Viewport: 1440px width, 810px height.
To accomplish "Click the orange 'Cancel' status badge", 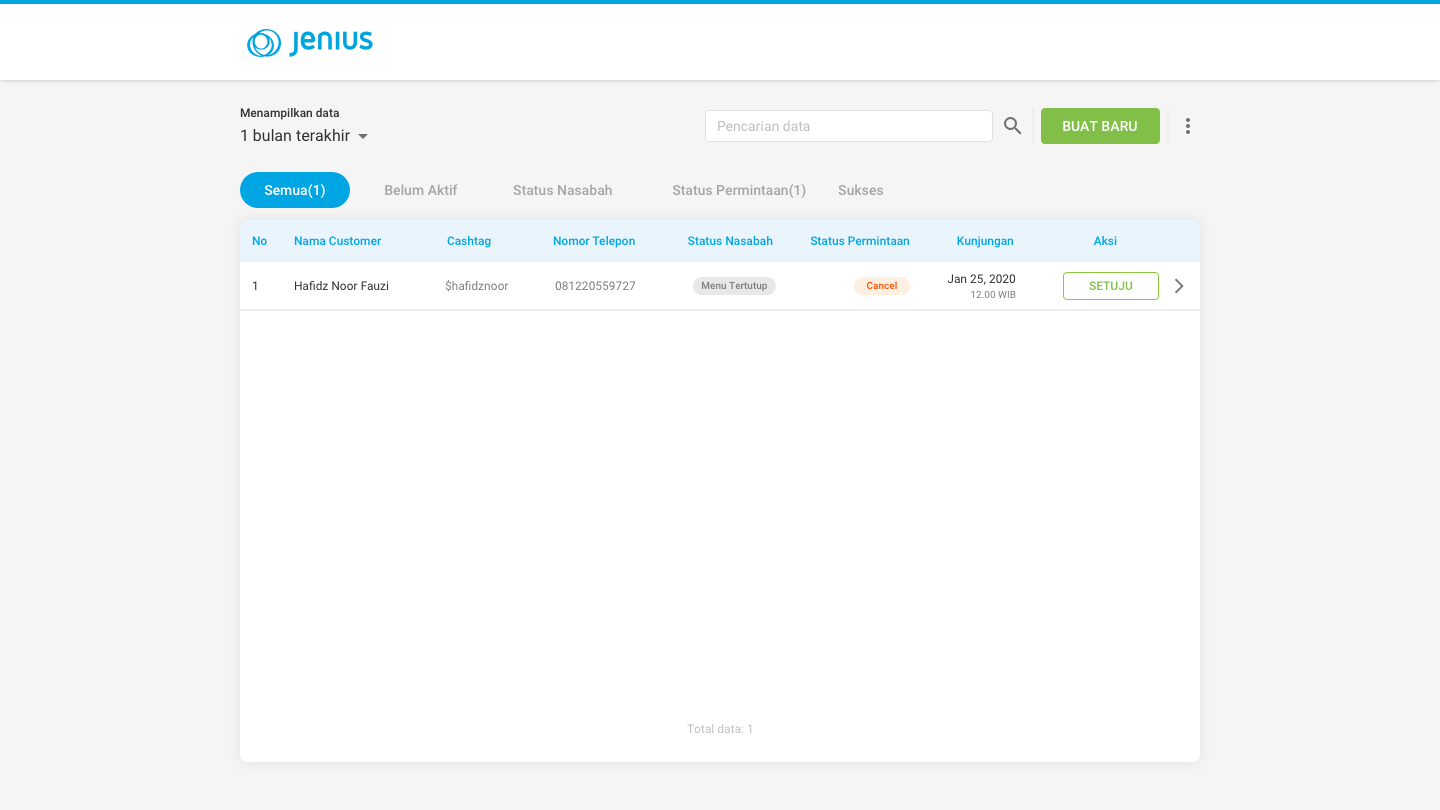I will [x=882, y=286].
